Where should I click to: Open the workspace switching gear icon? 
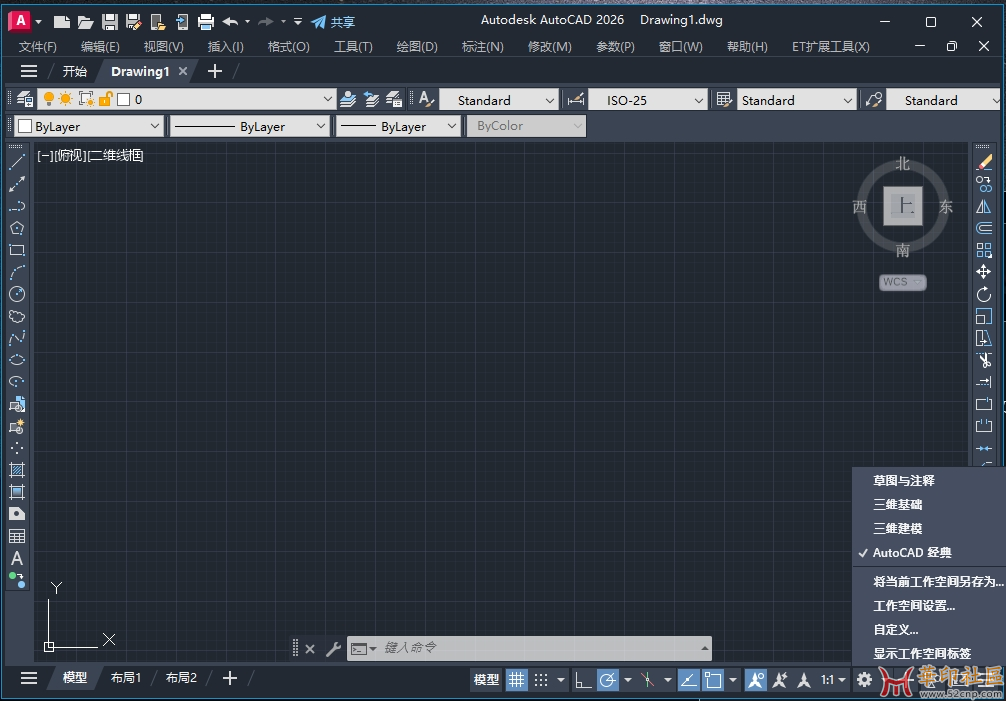coord(864,680)
